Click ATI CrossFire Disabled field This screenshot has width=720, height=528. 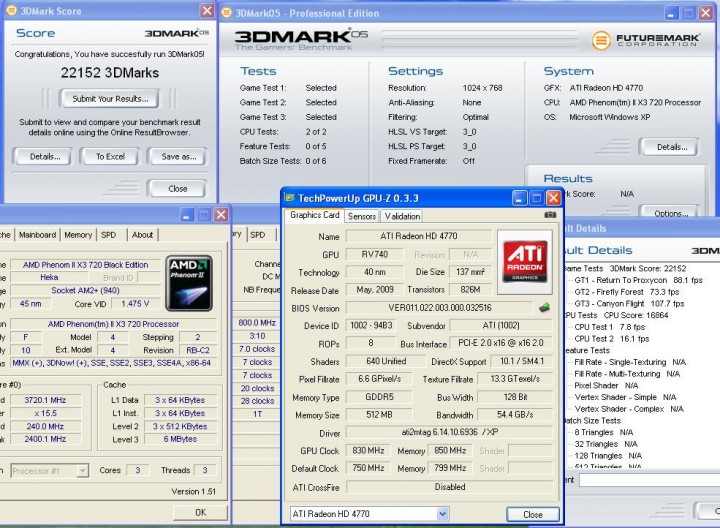[450, 487]
